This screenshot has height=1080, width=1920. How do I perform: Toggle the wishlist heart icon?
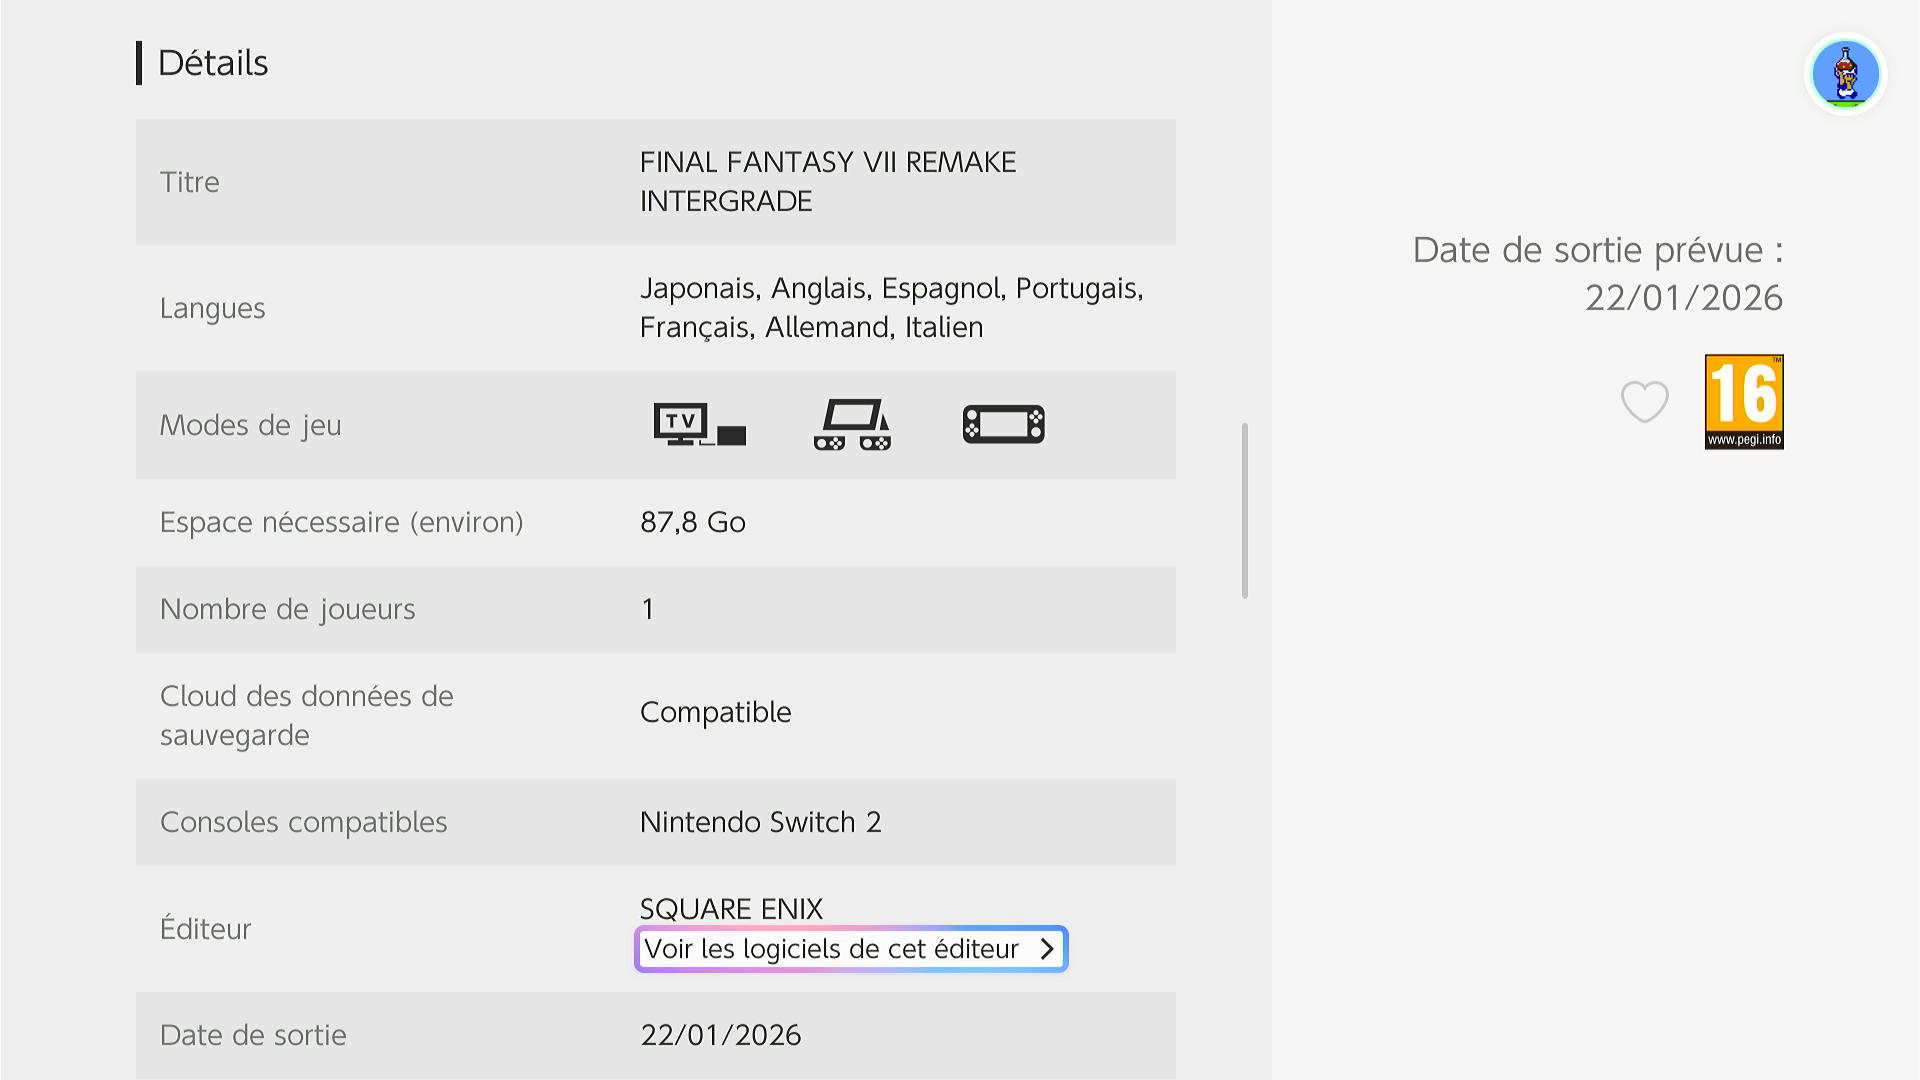(x=1644, y=402)
